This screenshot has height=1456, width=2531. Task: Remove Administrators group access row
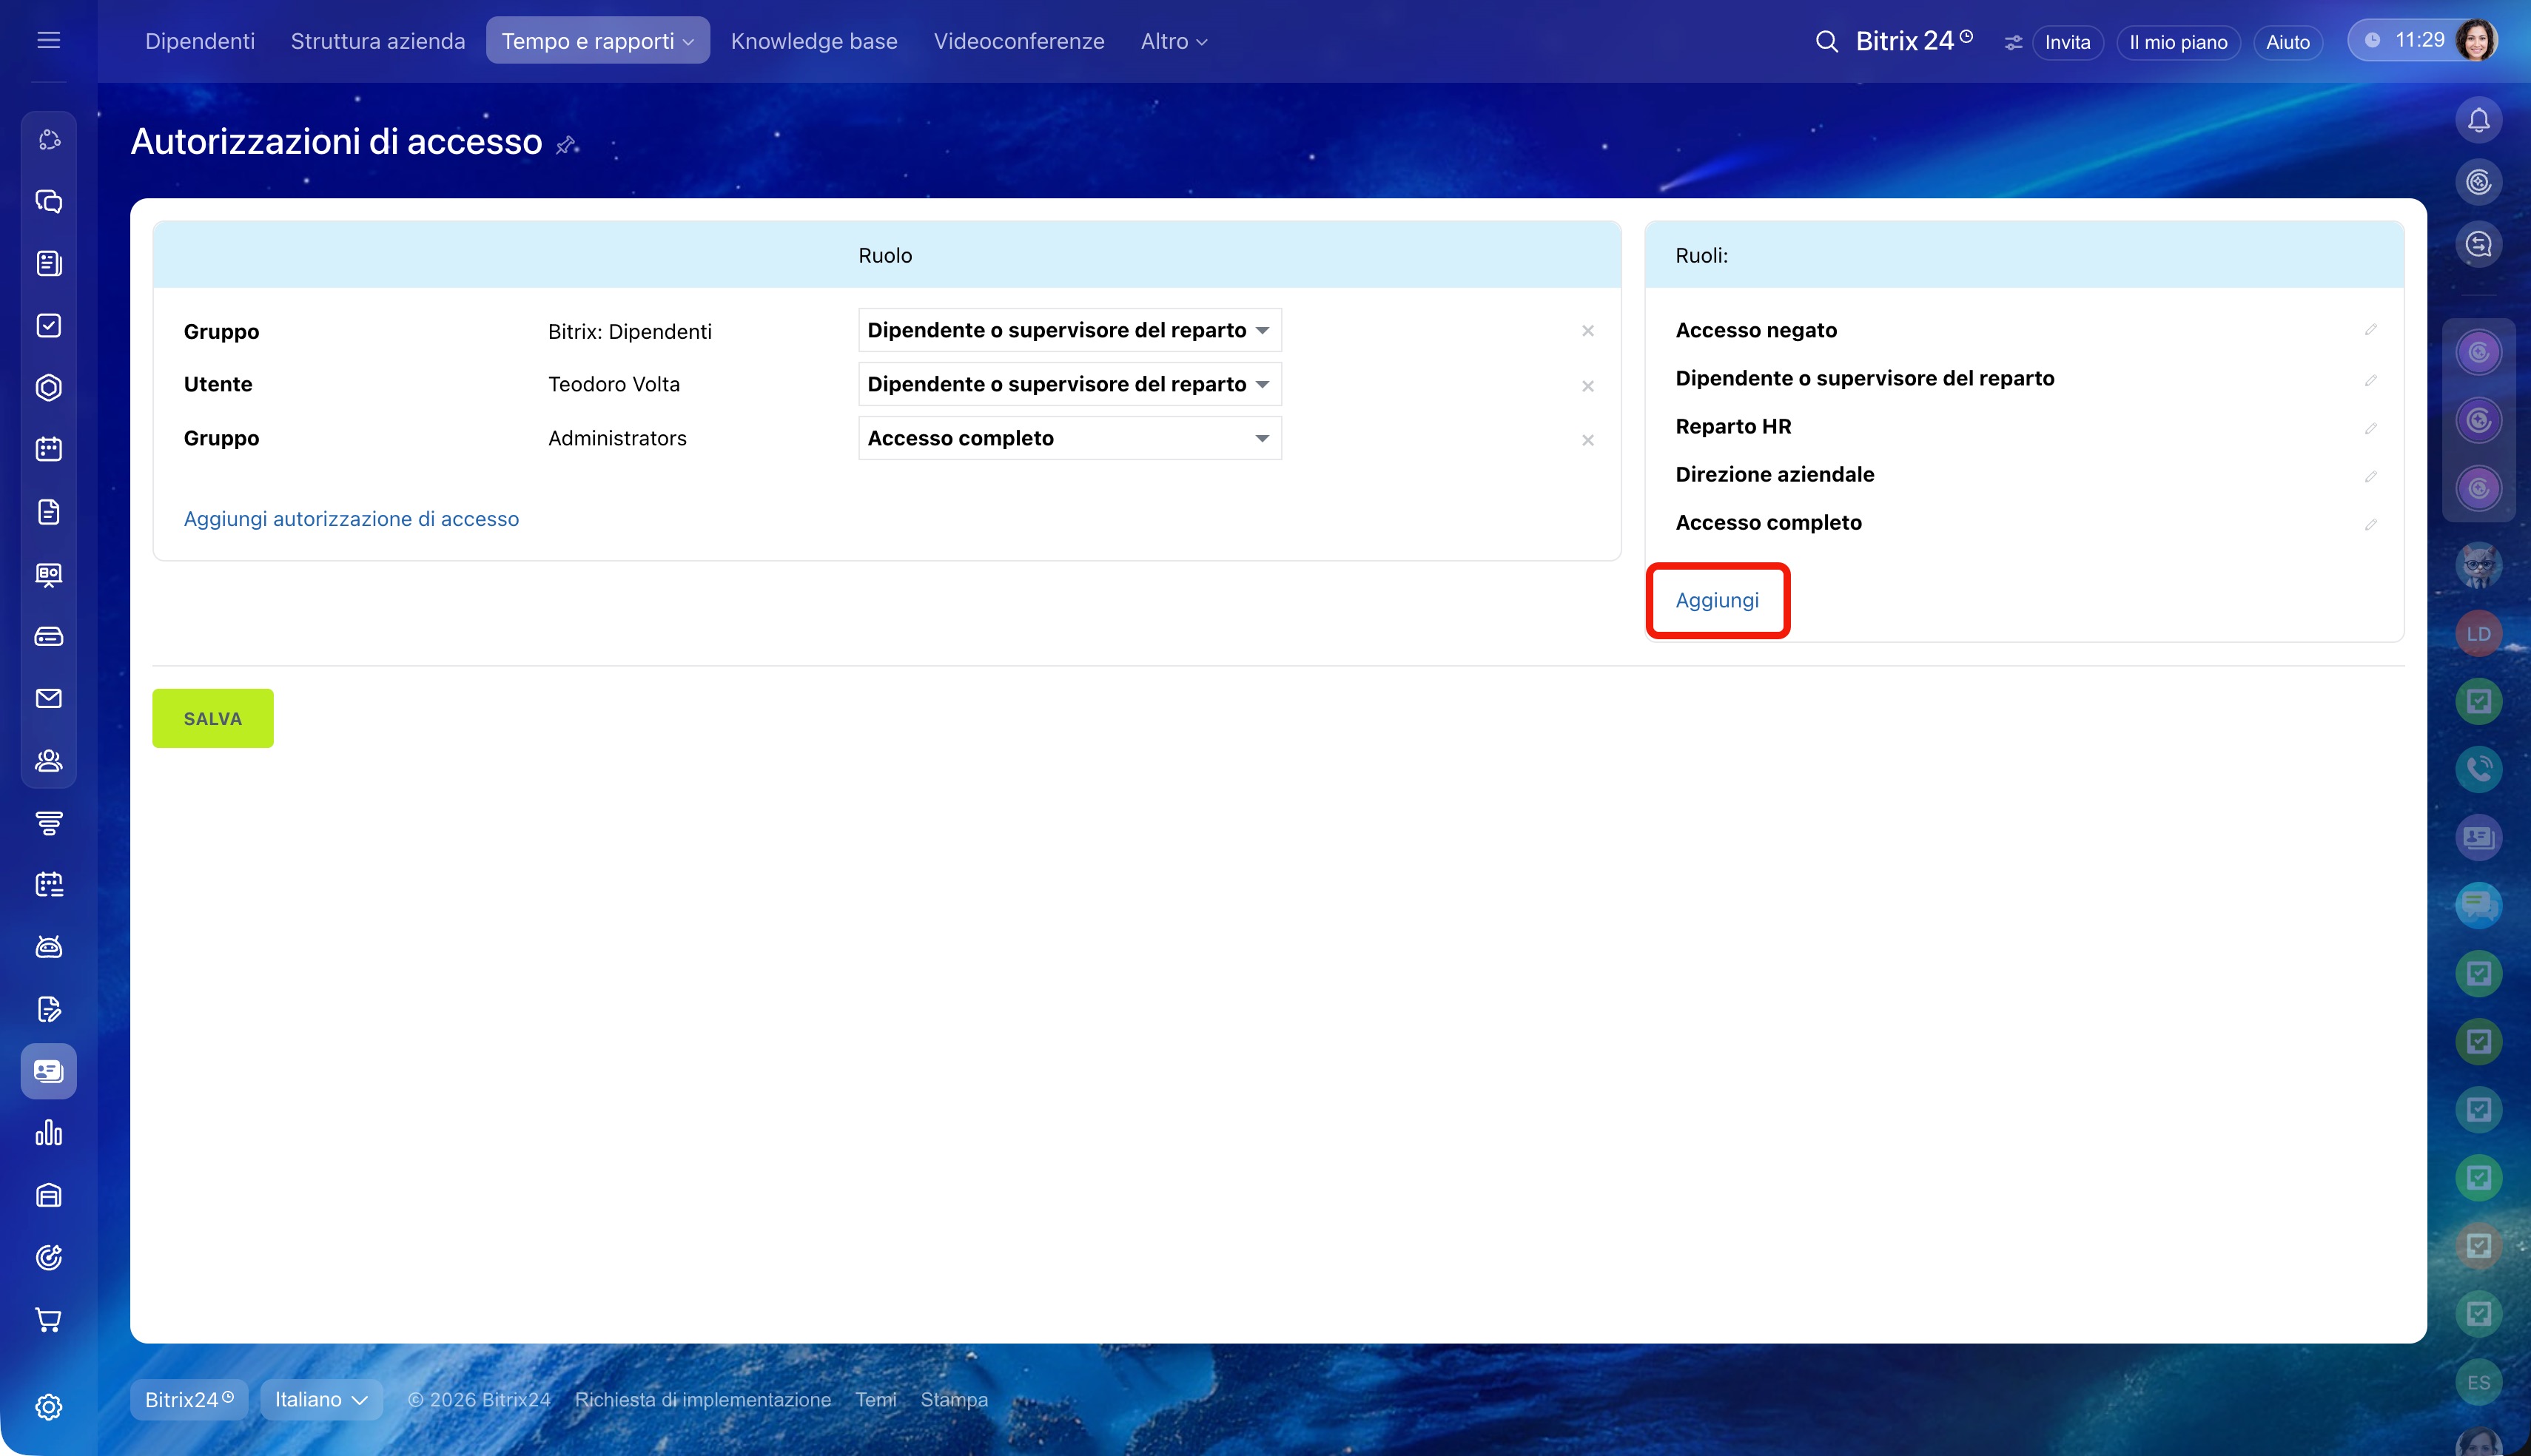tap(1587, 440)
